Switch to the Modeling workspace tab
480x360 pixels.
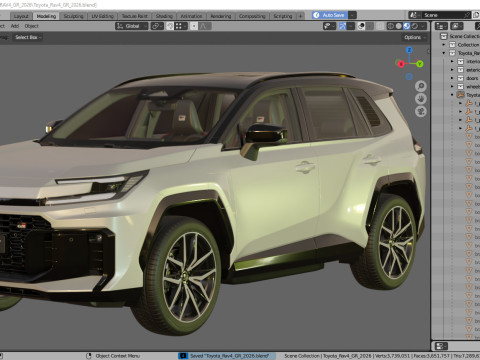46,16
